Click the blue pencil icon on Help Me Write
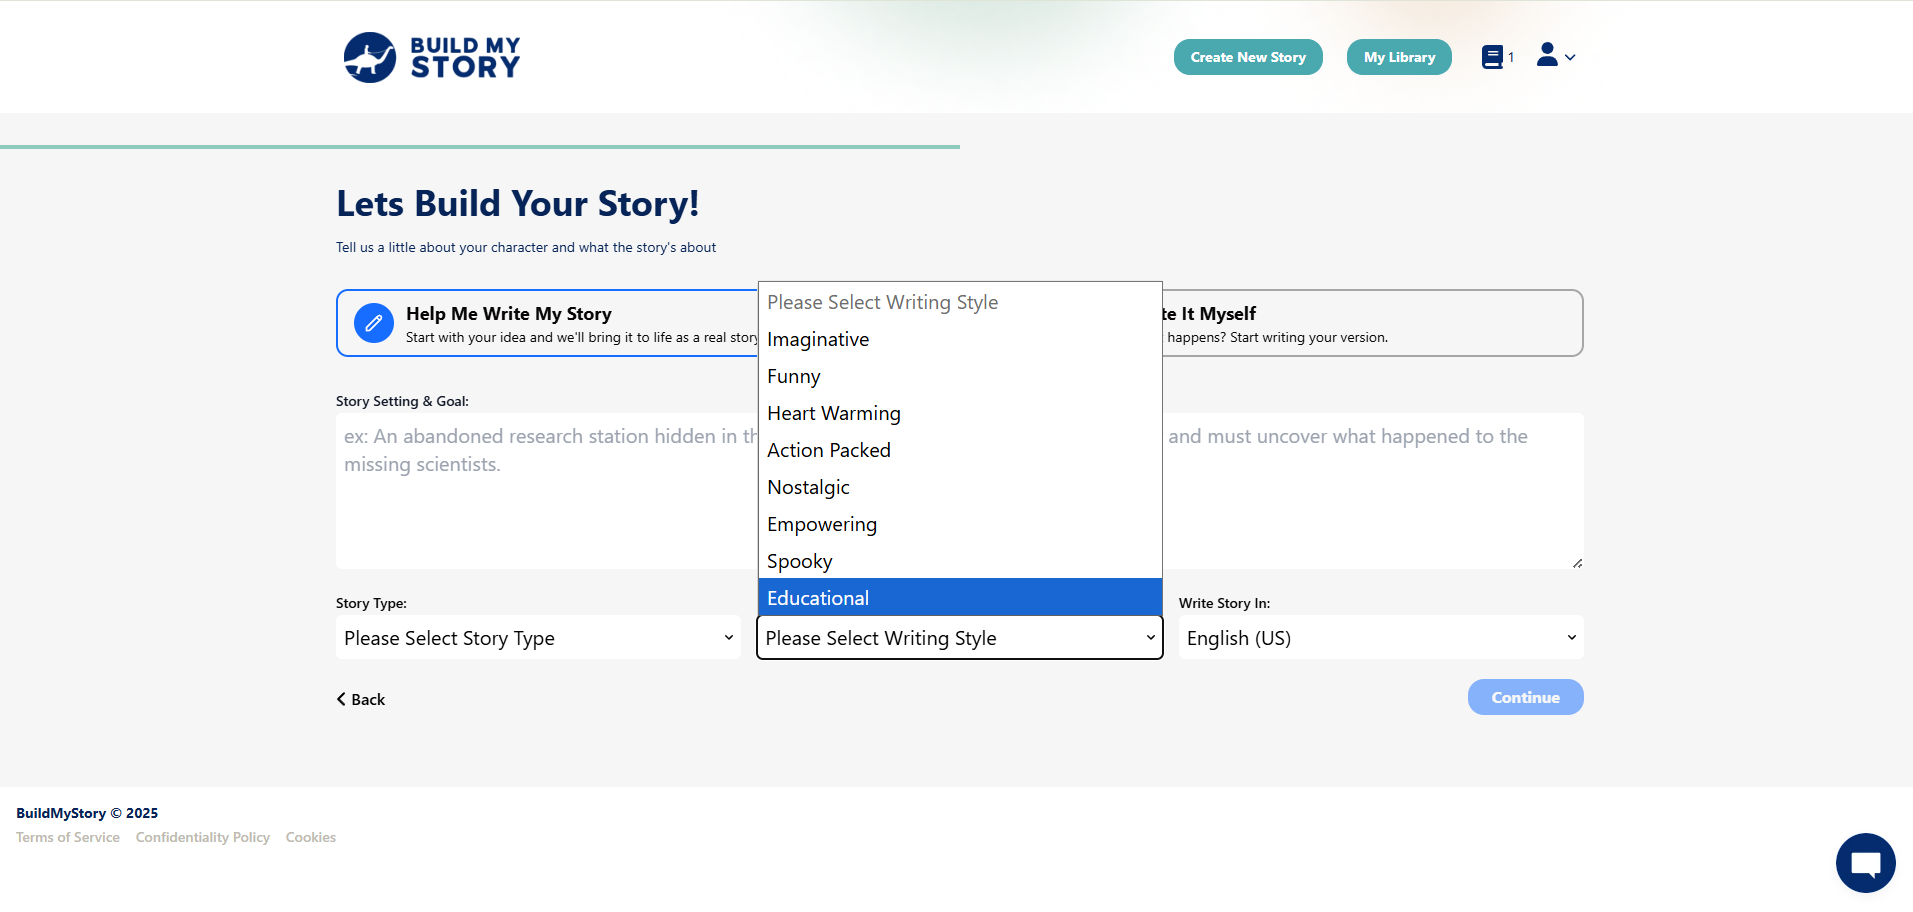 pyautogui.click(x=373, y=323)
